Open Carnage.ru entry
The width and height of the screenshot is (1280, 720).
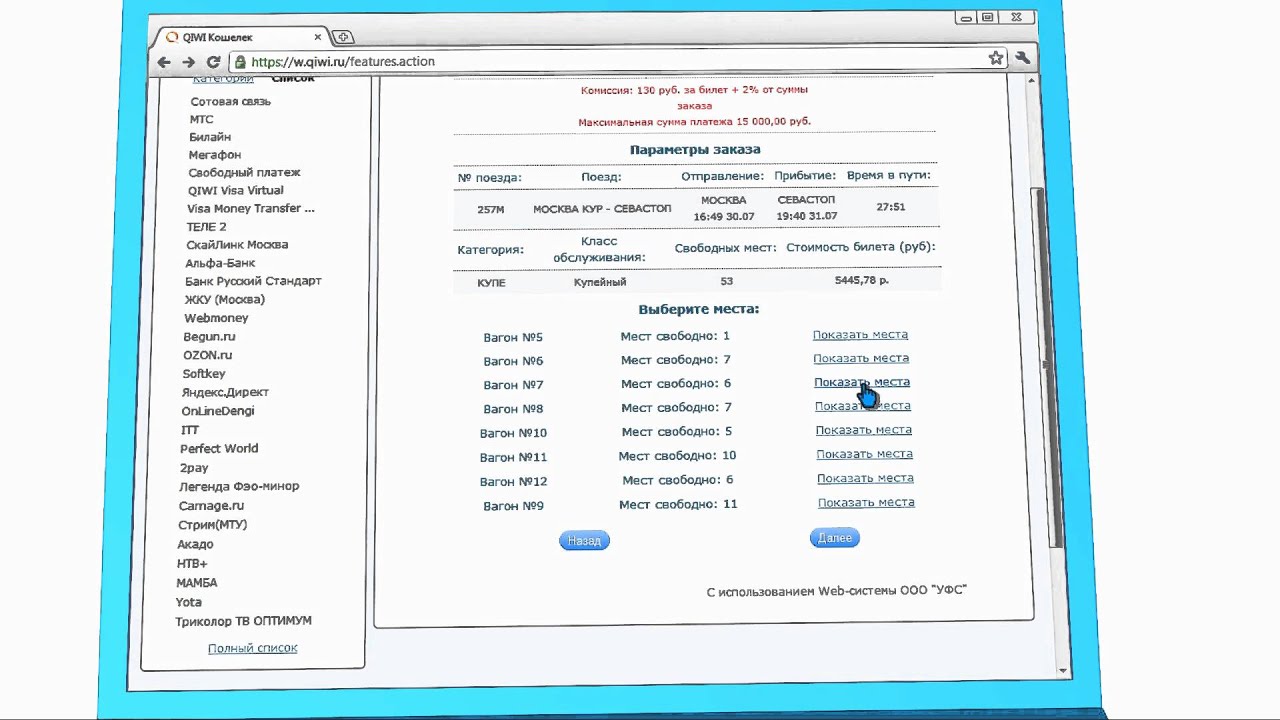point(211,505)
